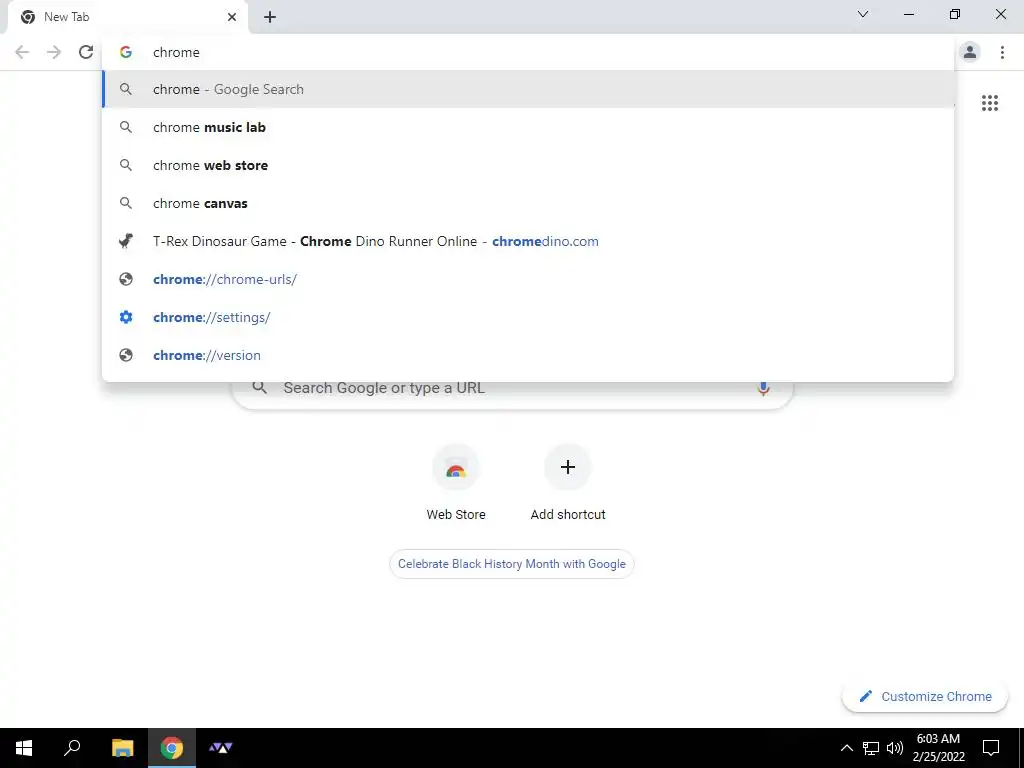The width and height of the screenshot is (1024, 768).
Task: Close the New Tab tab
Action: pyautogui.click(x=232, y=17)
